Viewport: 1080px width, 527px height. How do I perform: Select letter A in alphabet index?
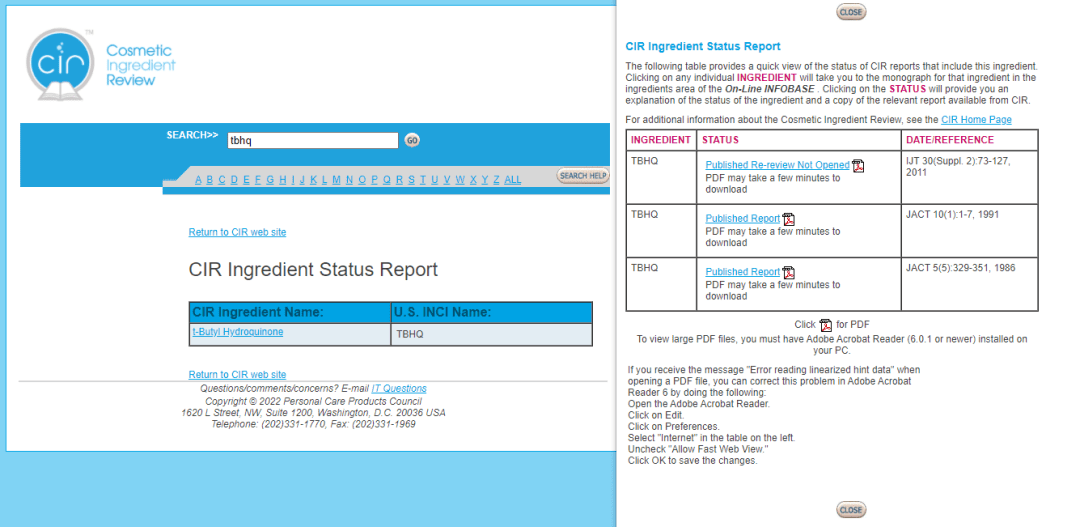[198, 180]
